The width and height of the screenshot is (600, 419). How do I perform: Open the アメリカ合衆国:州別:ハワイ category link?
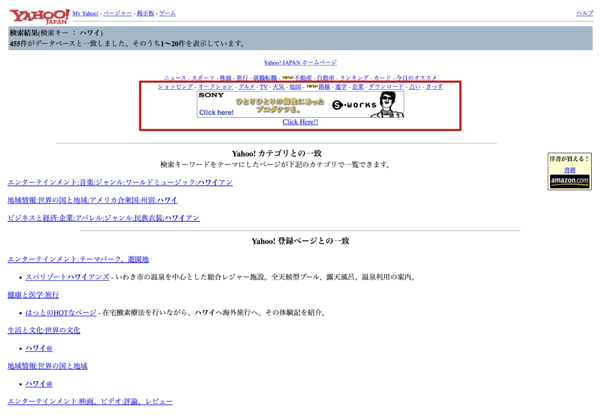(93, 200)
